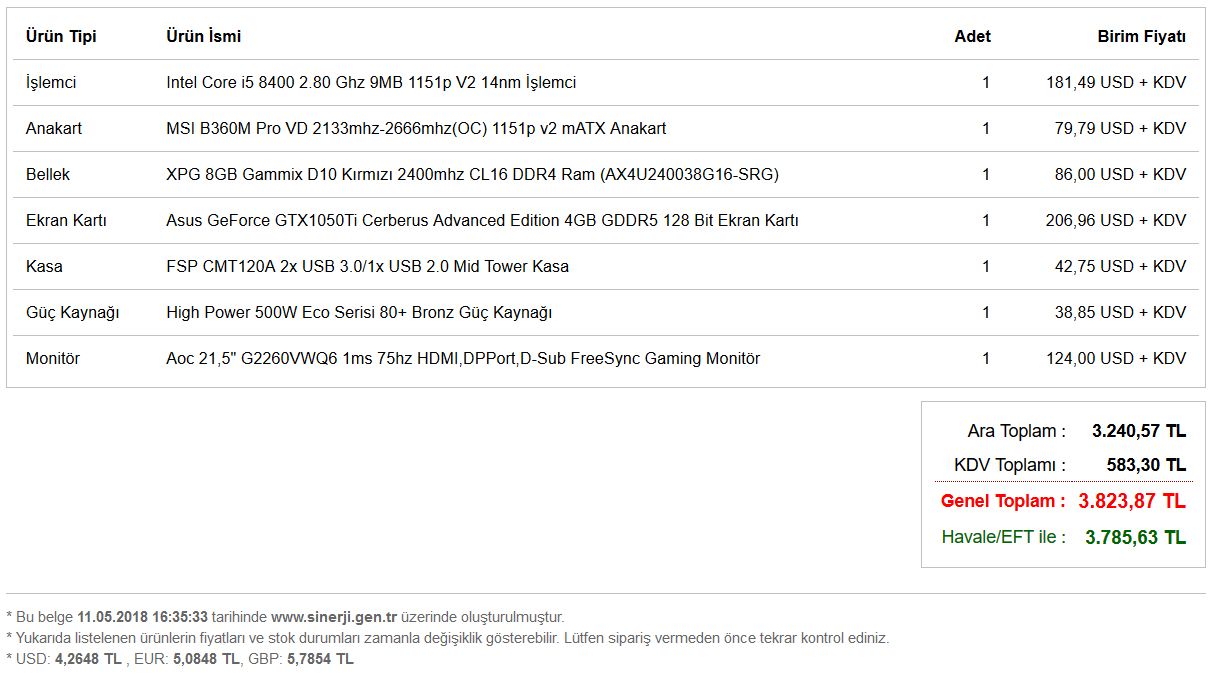Click the 'KDV Toplamı :' label
This screenshot has height=683, width=1215.
pyautogui.click(x=1010, y=465)
